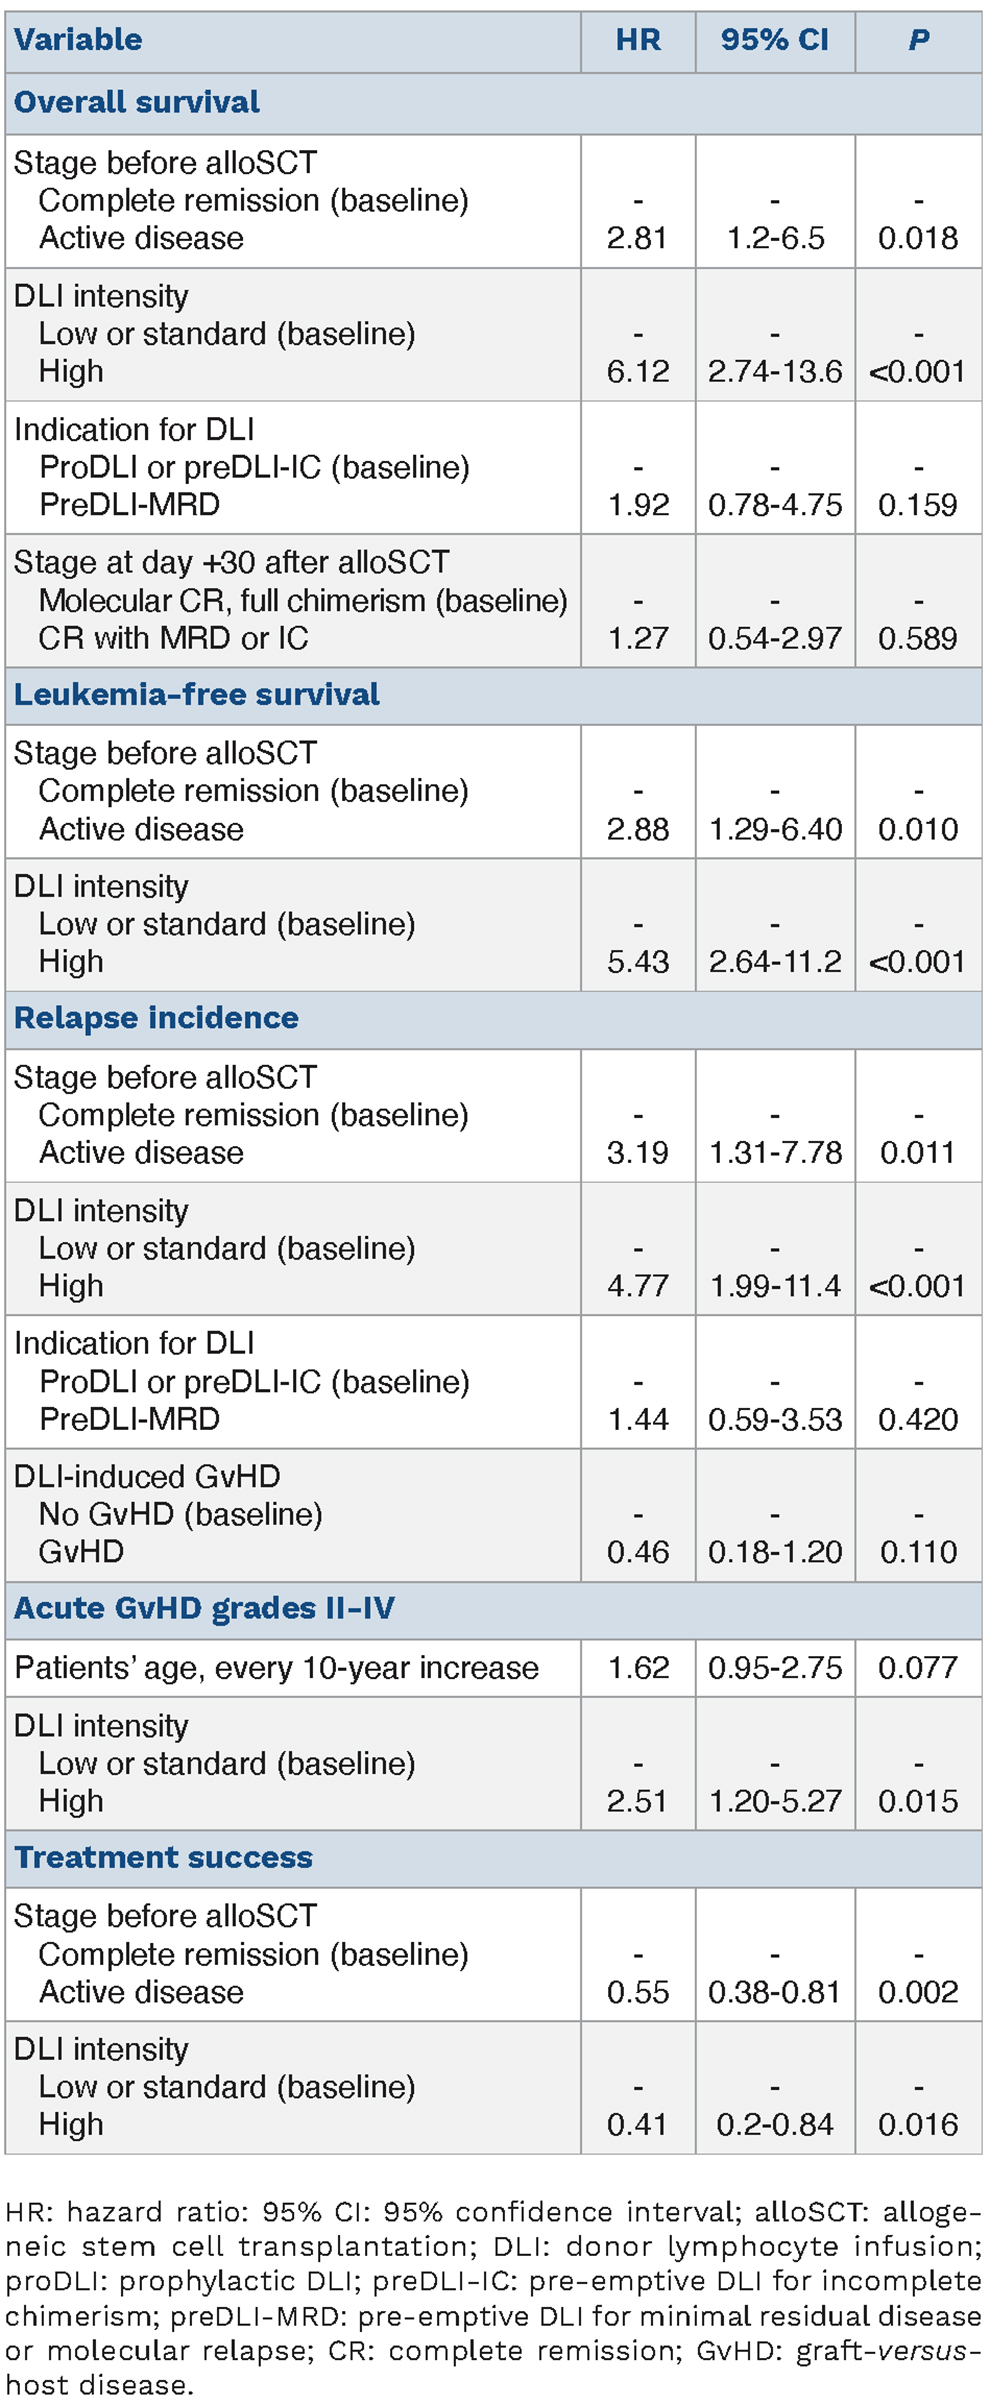
Task: Click the Variable column header
Action: [x=78, y=40]
